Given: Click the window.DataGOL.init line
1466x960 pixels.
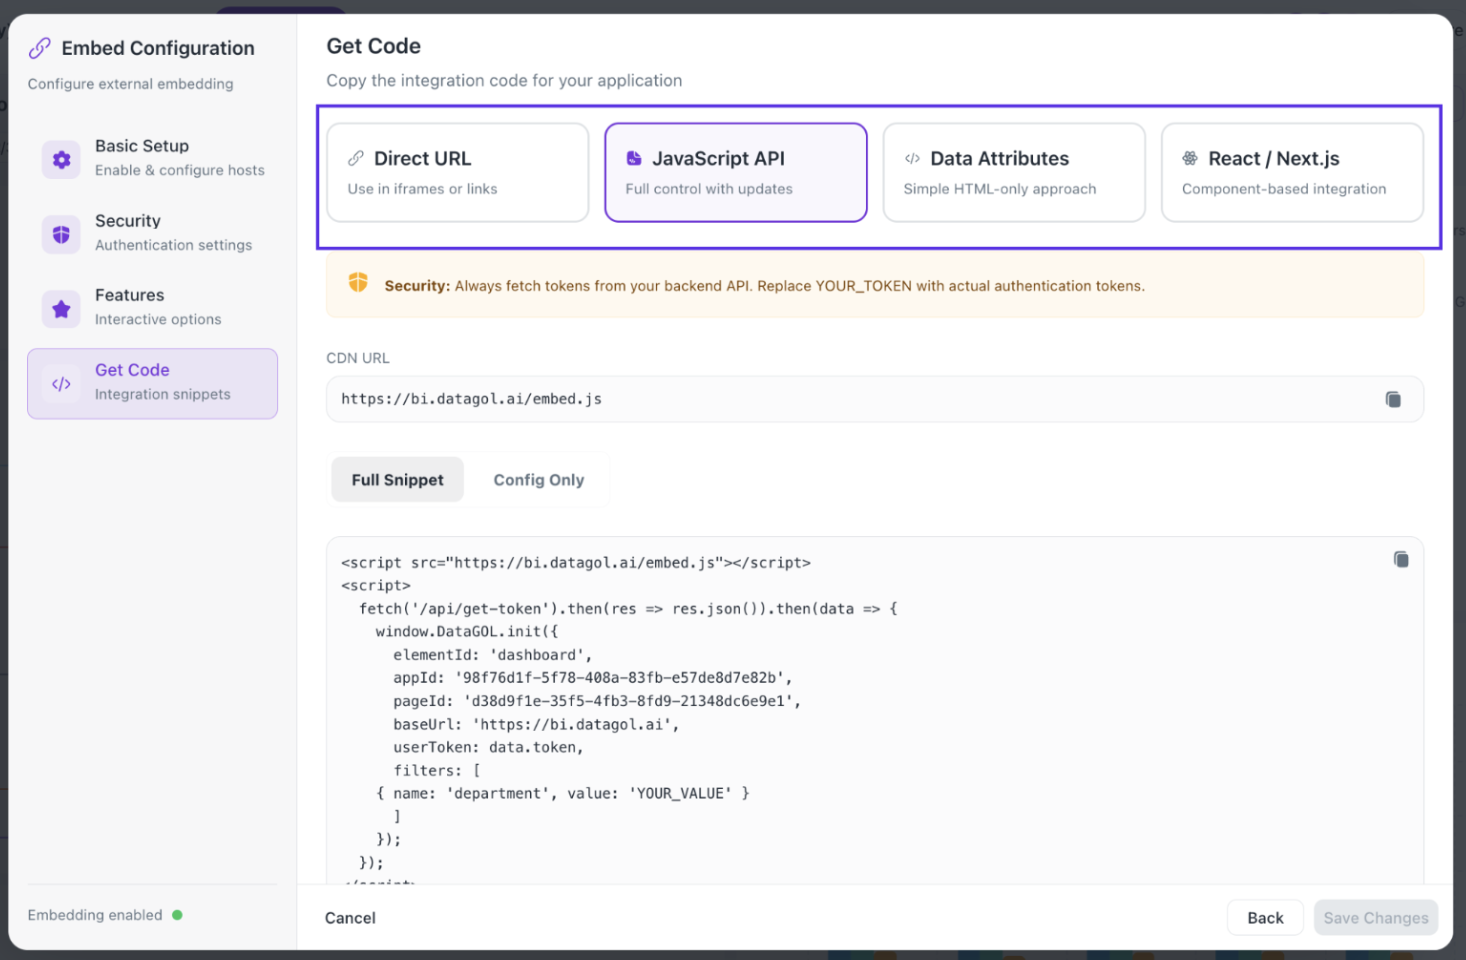Looking at the screenshot, I should tap(467, 632).
